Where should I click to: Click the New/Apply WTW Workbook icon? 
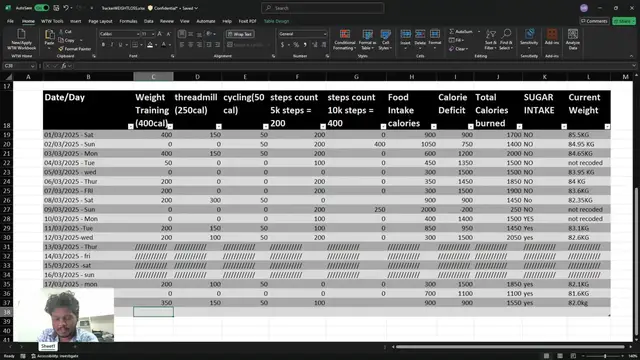[x=21, y=34]
